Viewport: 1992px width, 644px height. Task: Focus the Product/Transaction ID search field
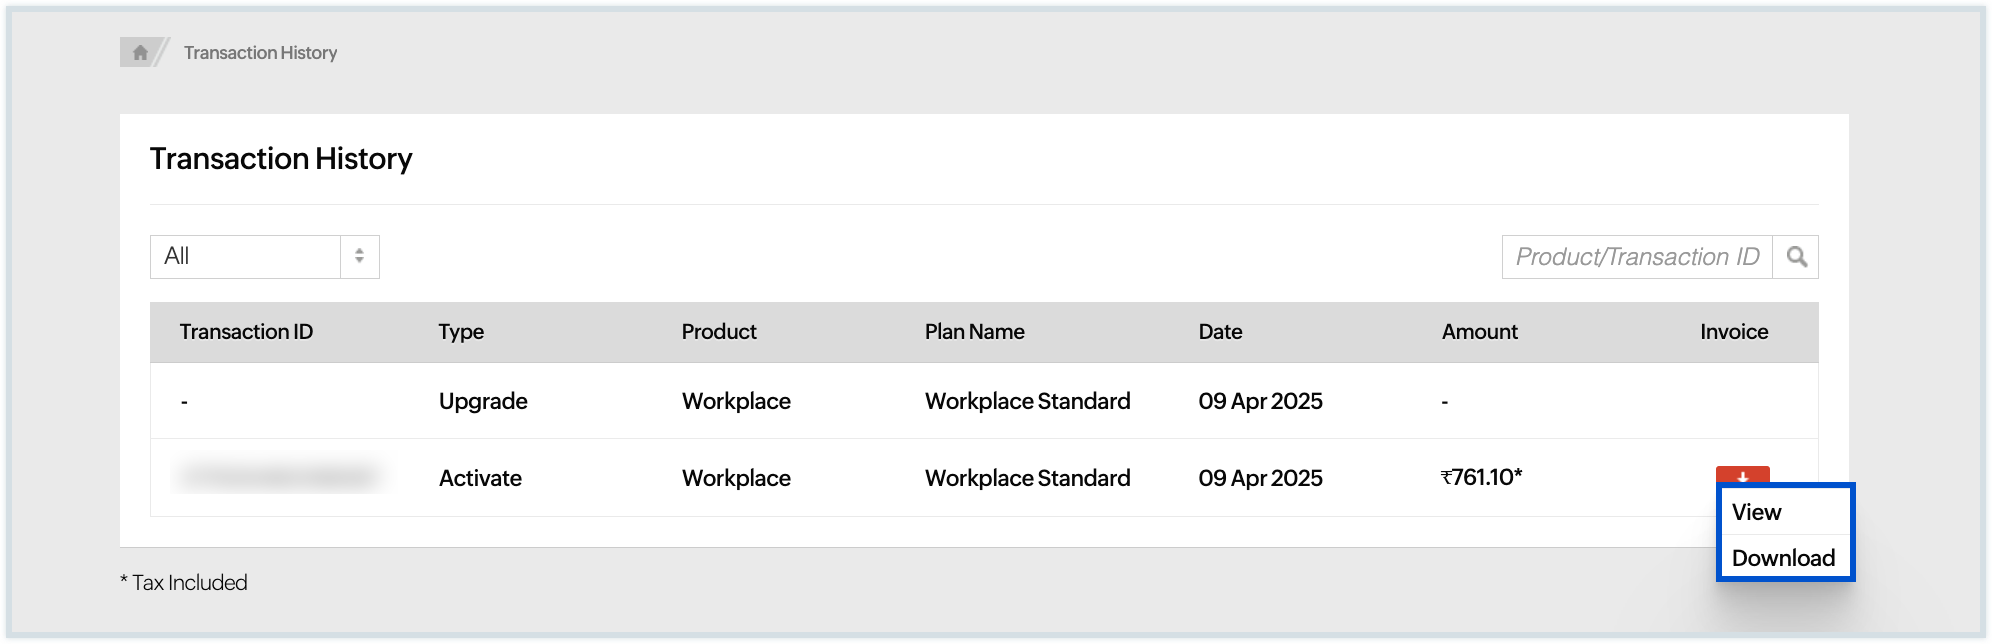(x=1637, y=257)
